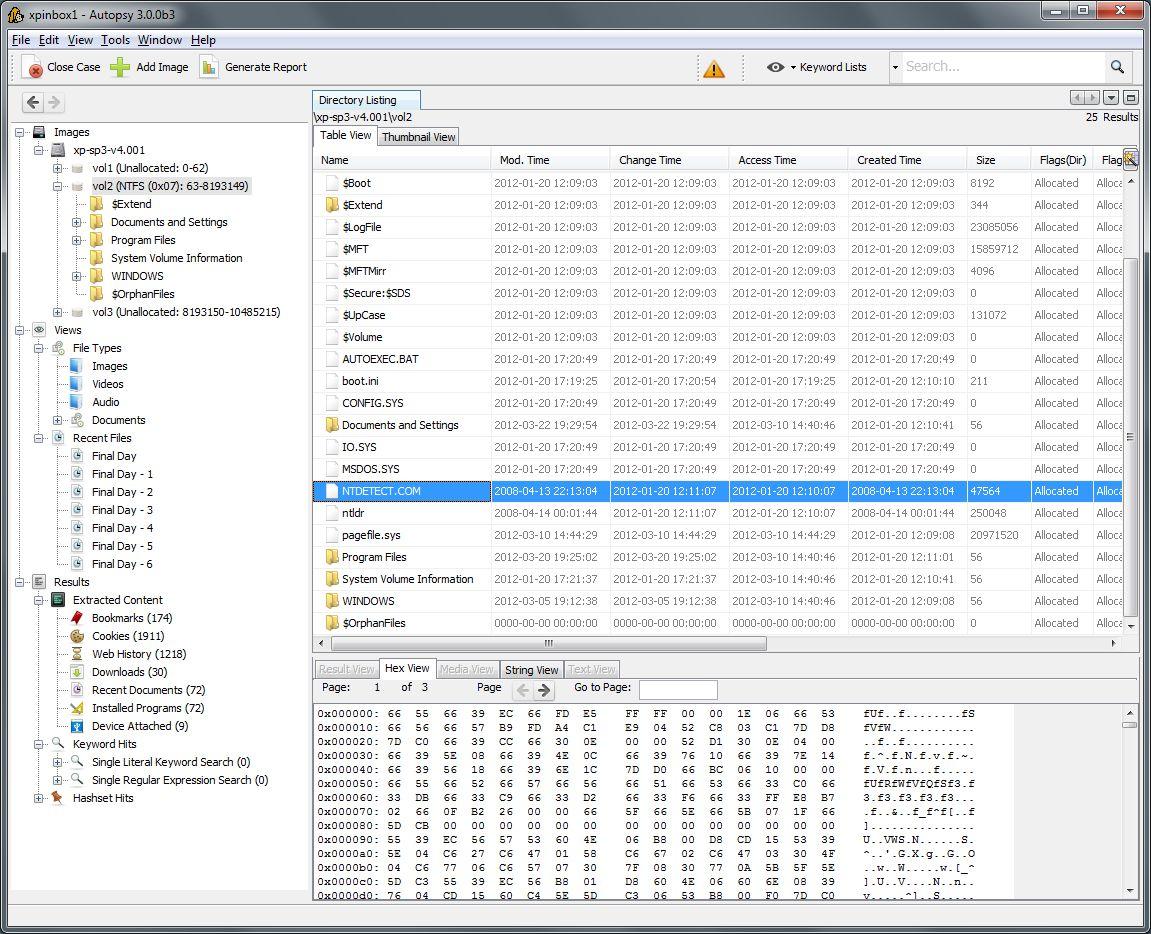Viewport: 1151px width, 934px height.
Task: Open the Keyword Lists dropdown arrow
Action: (794, 68)
